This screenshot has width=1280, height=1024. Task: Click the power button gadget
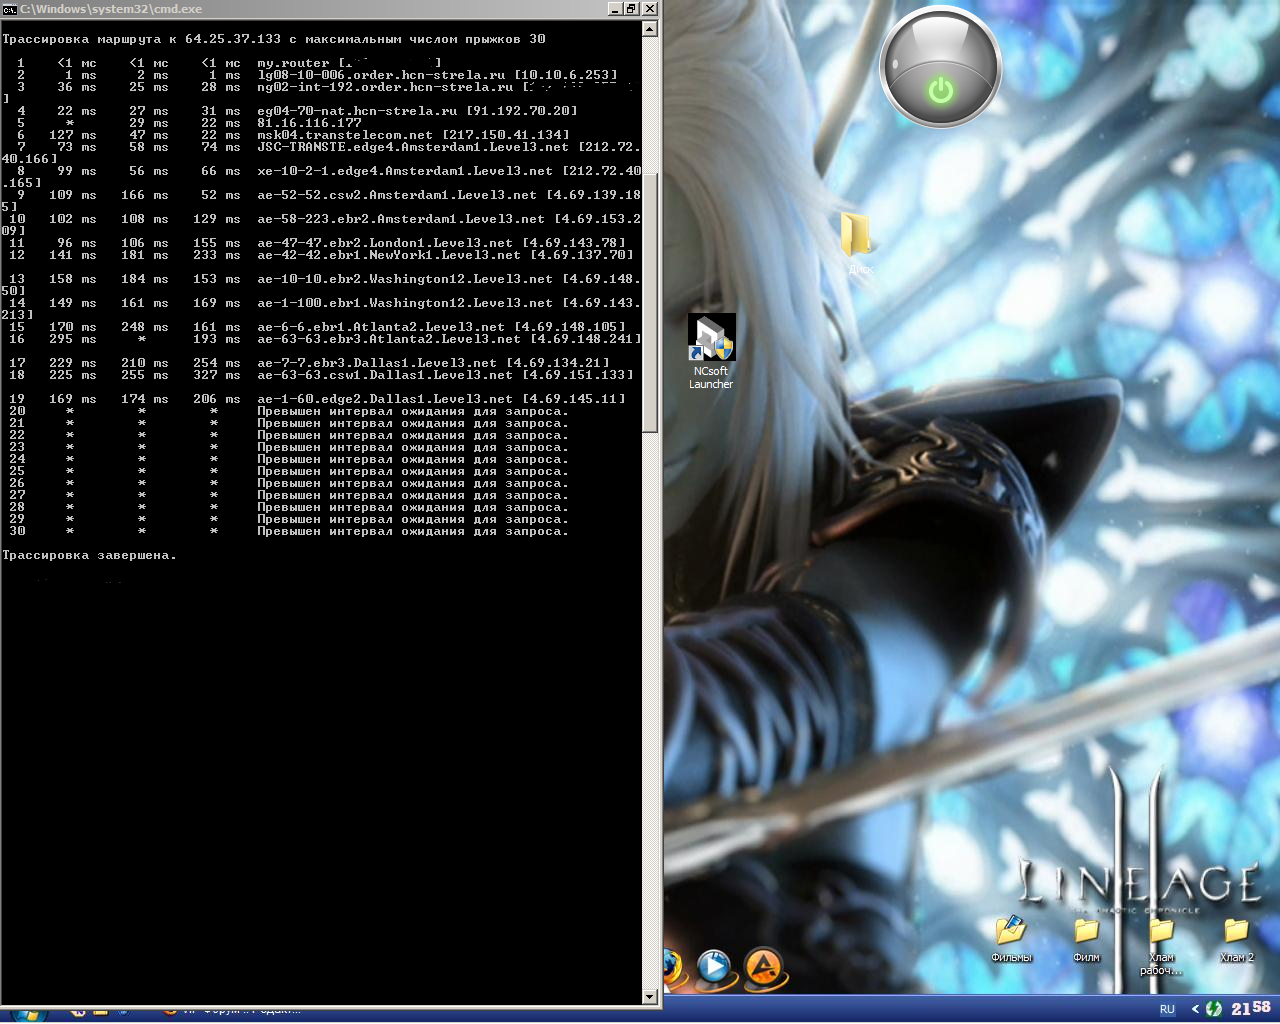click(940, 69)
